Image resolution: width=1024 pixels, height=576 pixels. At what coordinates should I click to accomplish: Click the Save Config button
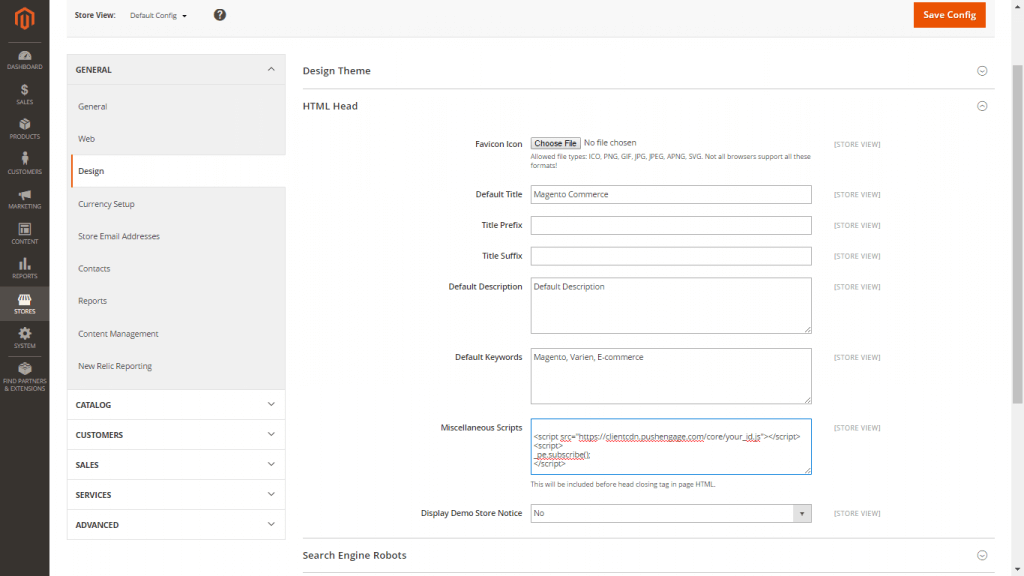pyautogui.click(x=949, y=15)
